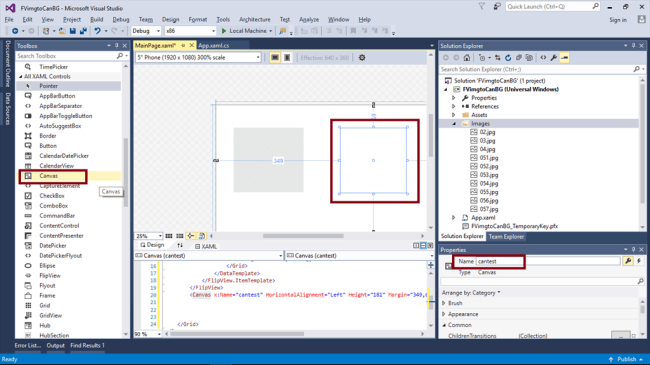Click Sync with Active Document icon
Image resolution: width=650 pixels, height=365 pixels.
click(x=497, y=58)
